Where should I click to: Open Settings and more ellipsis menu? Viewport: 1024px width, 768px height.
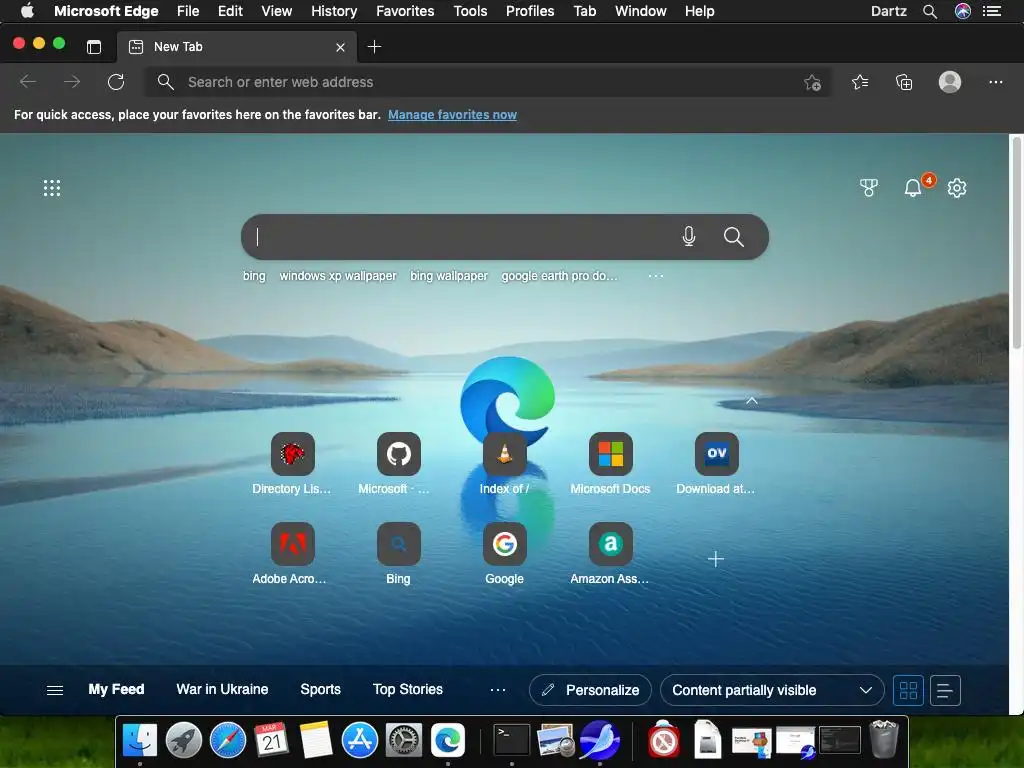(x=995, y=82)
